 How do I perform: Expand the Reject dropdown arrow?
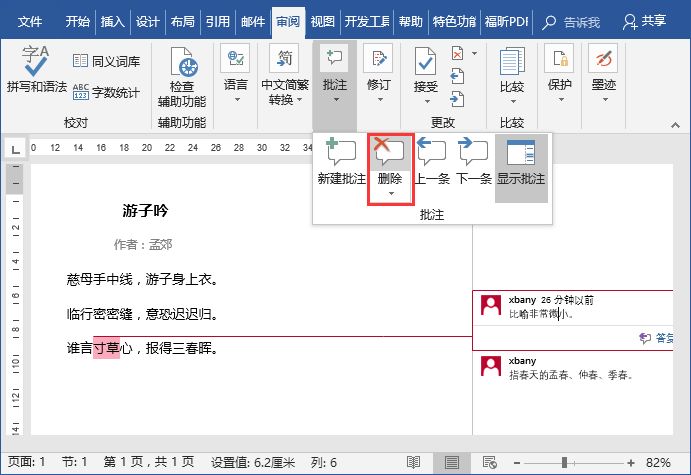point(474,53)
